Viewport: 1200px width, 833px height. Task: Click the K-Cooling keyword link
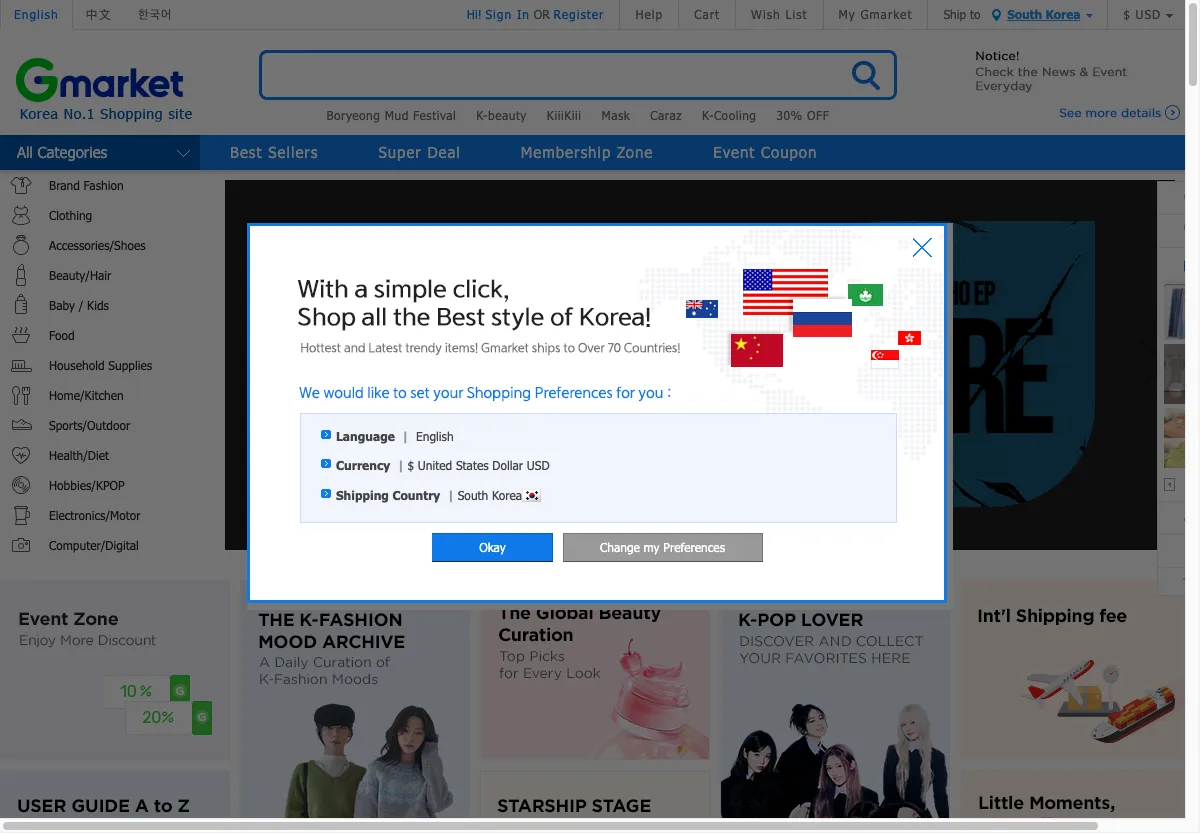coord(729,116)
